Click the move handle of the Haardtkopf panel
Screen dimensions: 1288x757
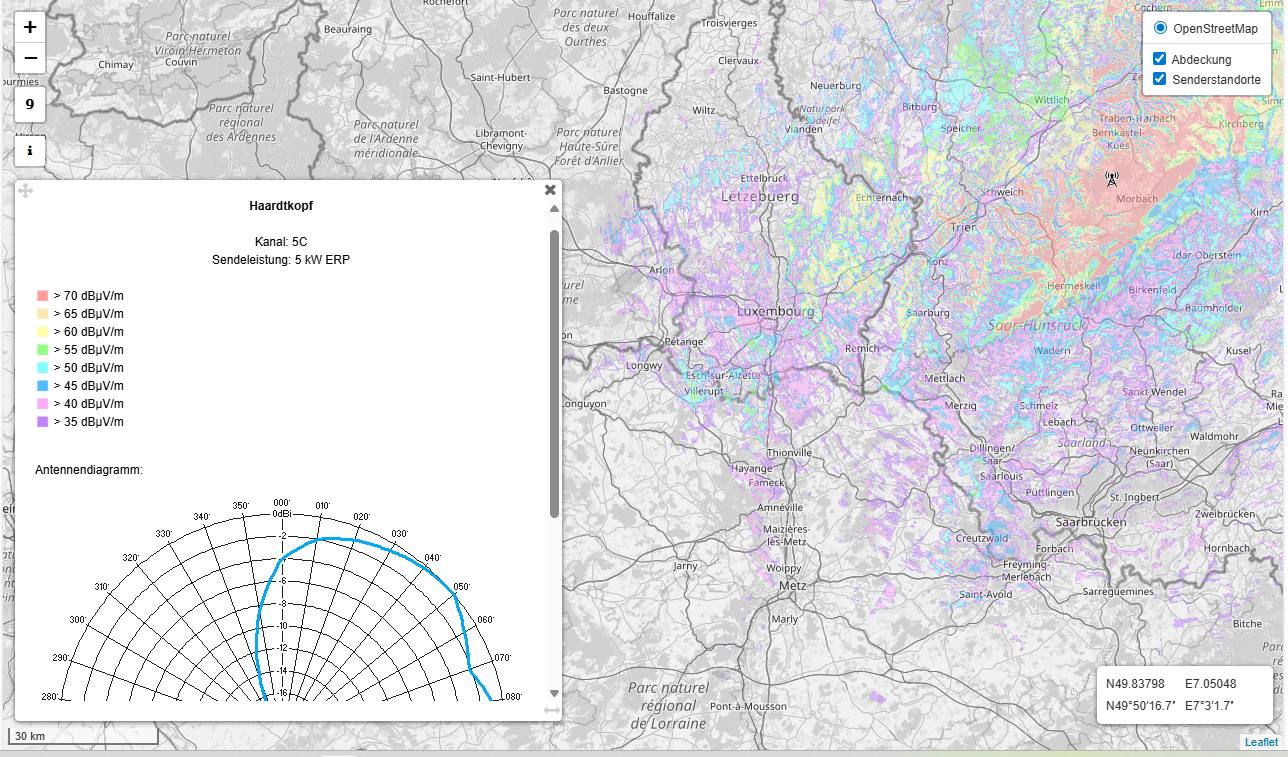pos(26,191)
